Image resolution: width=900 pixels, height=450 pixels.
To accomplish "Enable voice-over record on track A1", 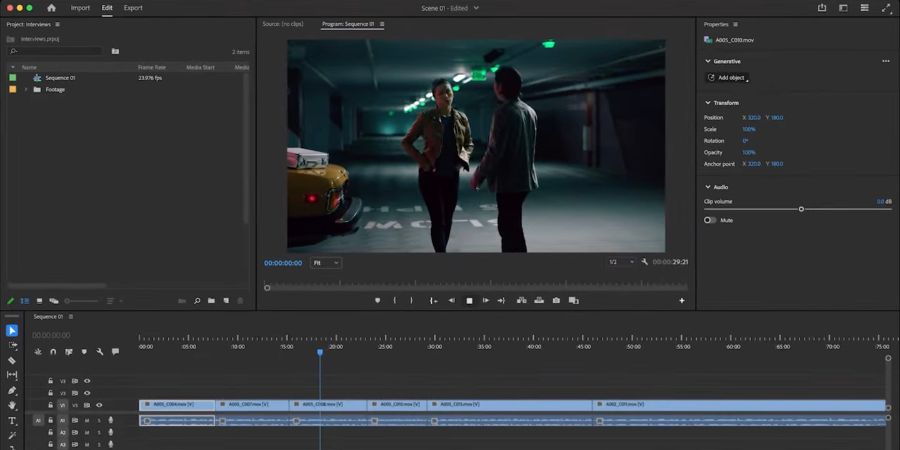I will 111,420.
